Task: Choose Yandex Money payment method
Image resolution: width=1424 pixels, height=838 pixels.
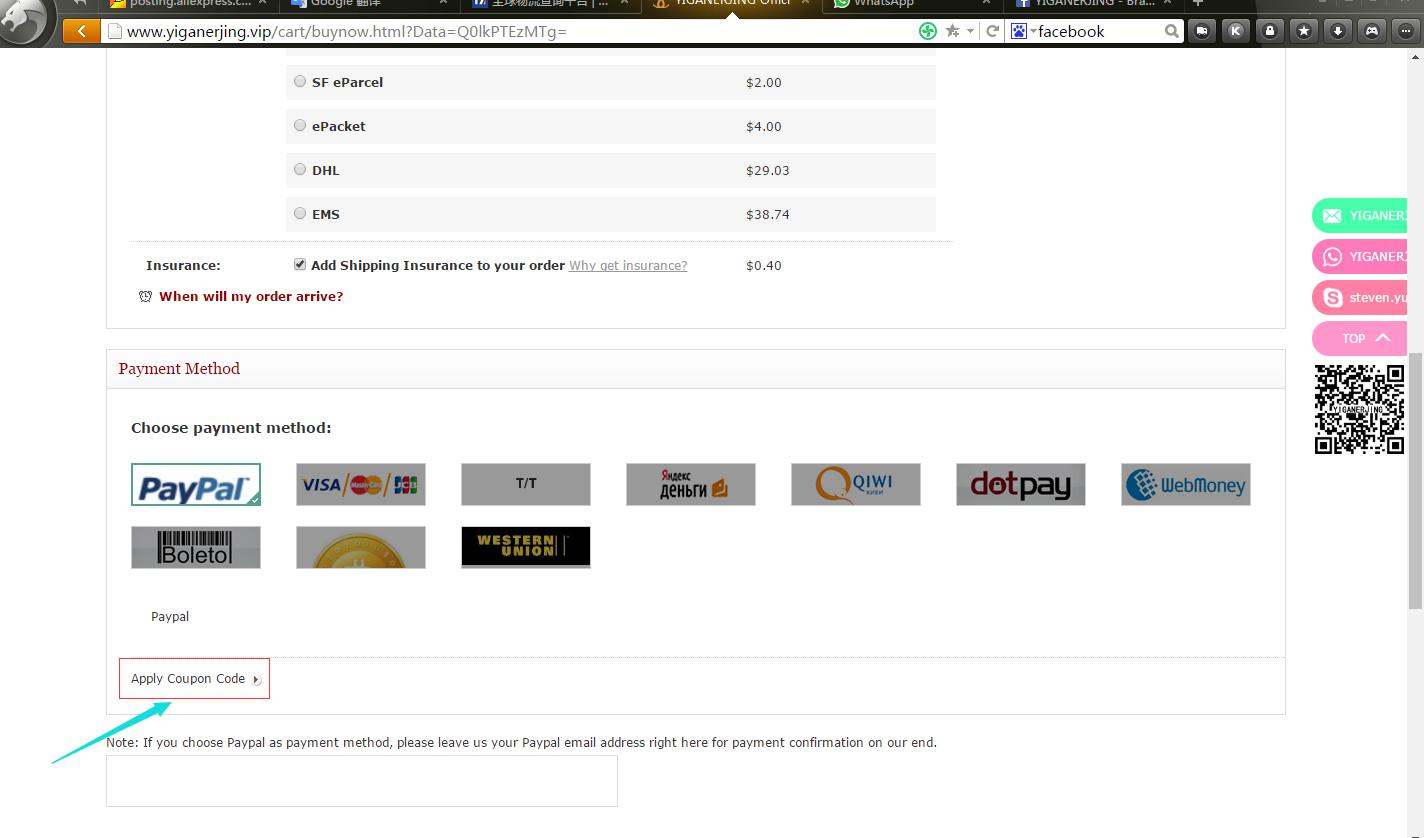Action: 691,484
